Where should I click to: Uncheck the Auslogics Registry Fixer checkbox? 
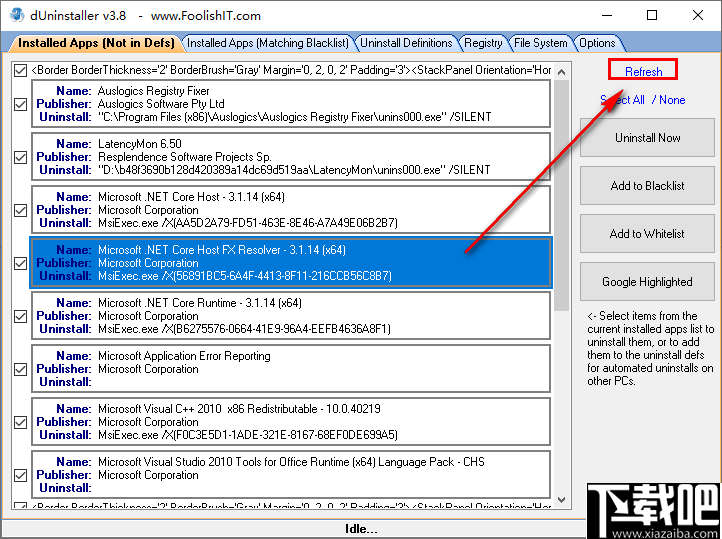coord(20,104)
